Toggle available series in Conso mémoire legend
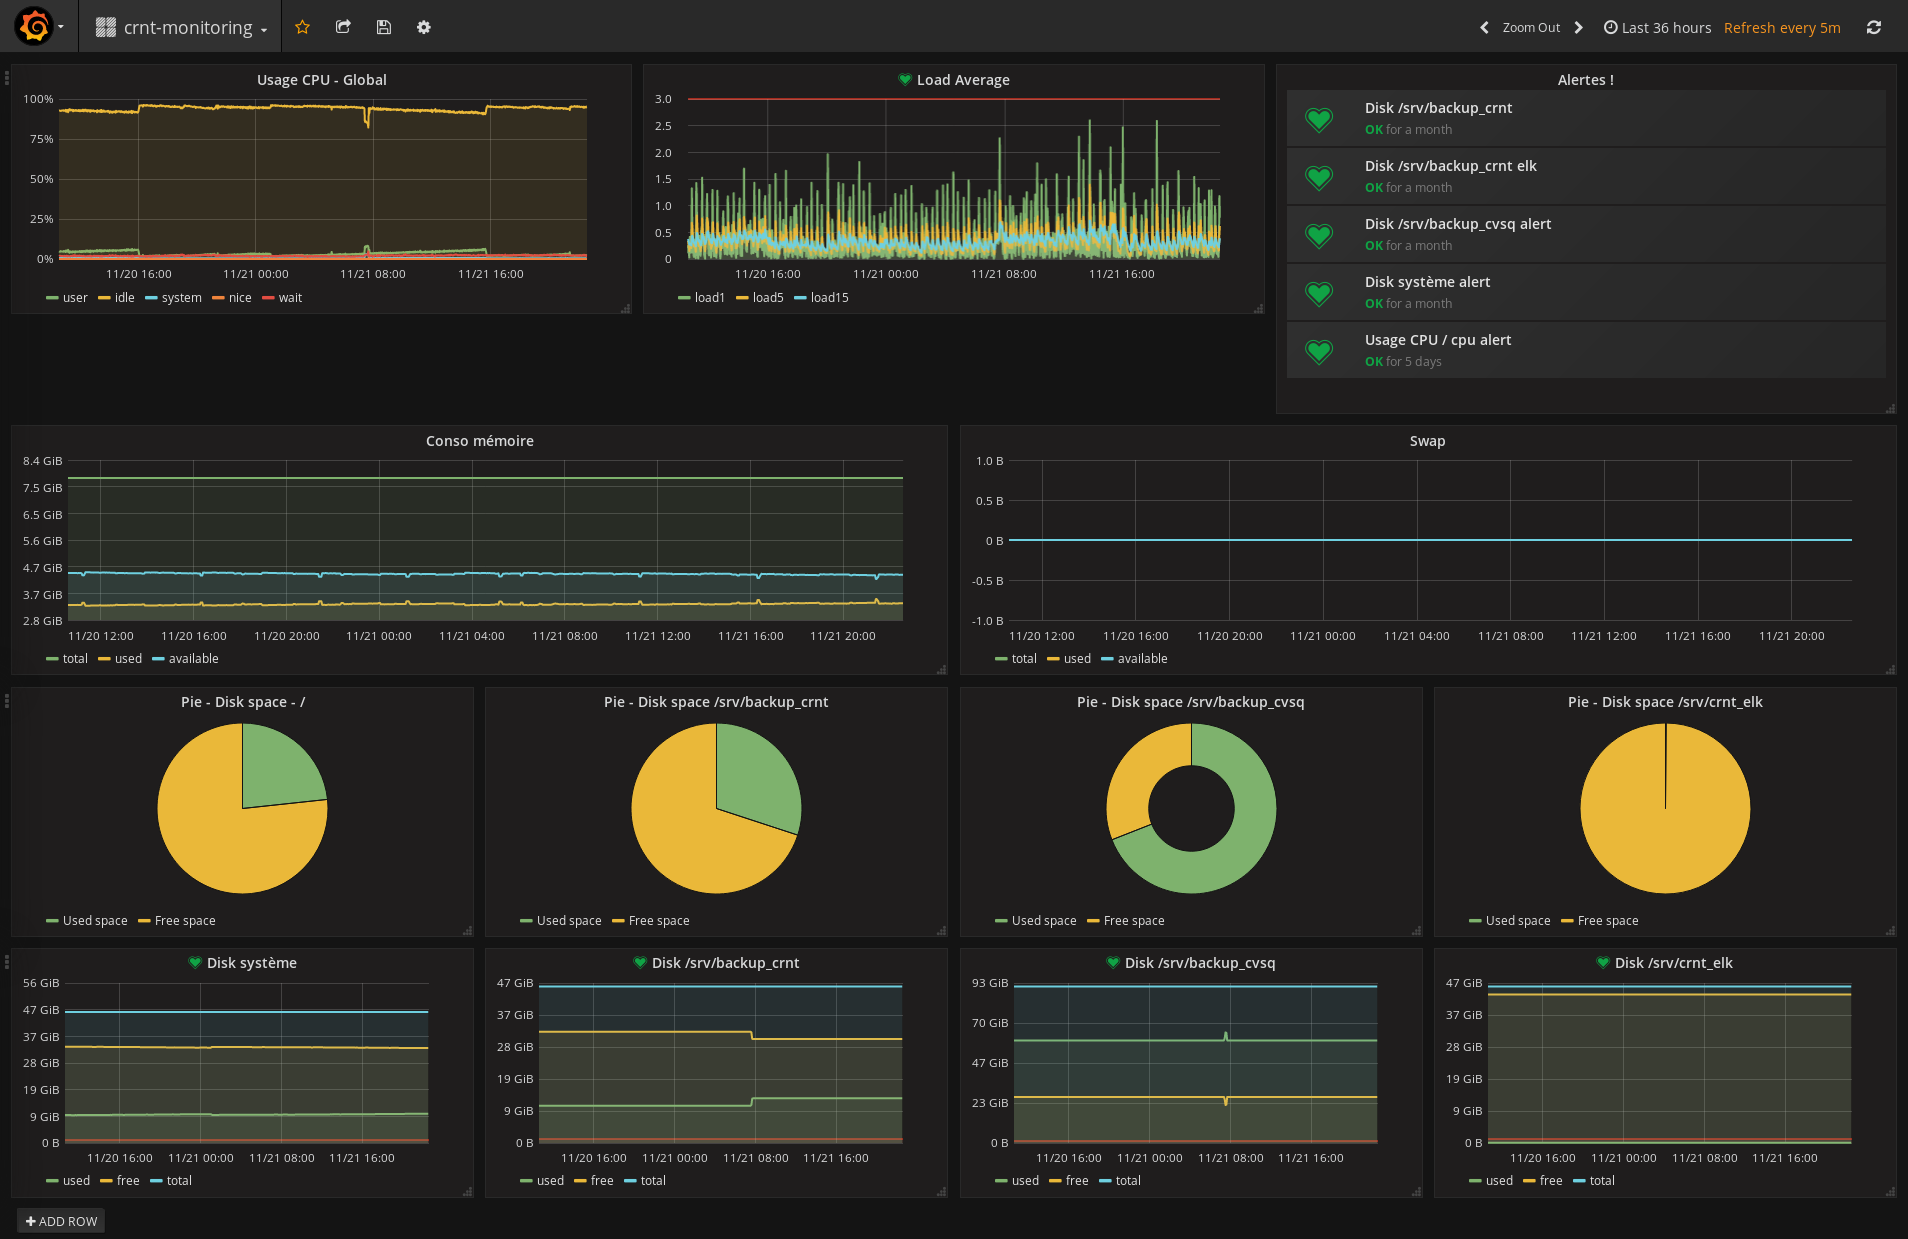Viewport: 1908px width, 1239px height. [192, 659]
